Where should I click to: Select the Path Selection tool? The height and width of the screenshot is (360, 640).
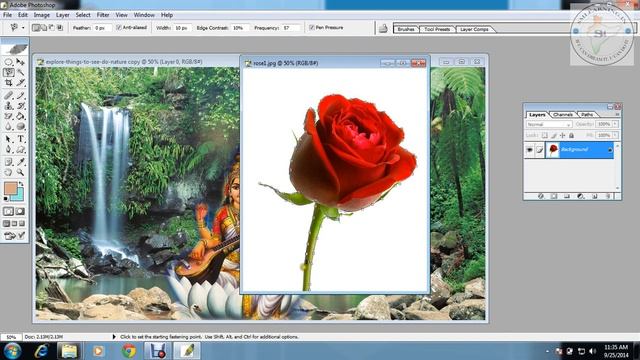8,139
